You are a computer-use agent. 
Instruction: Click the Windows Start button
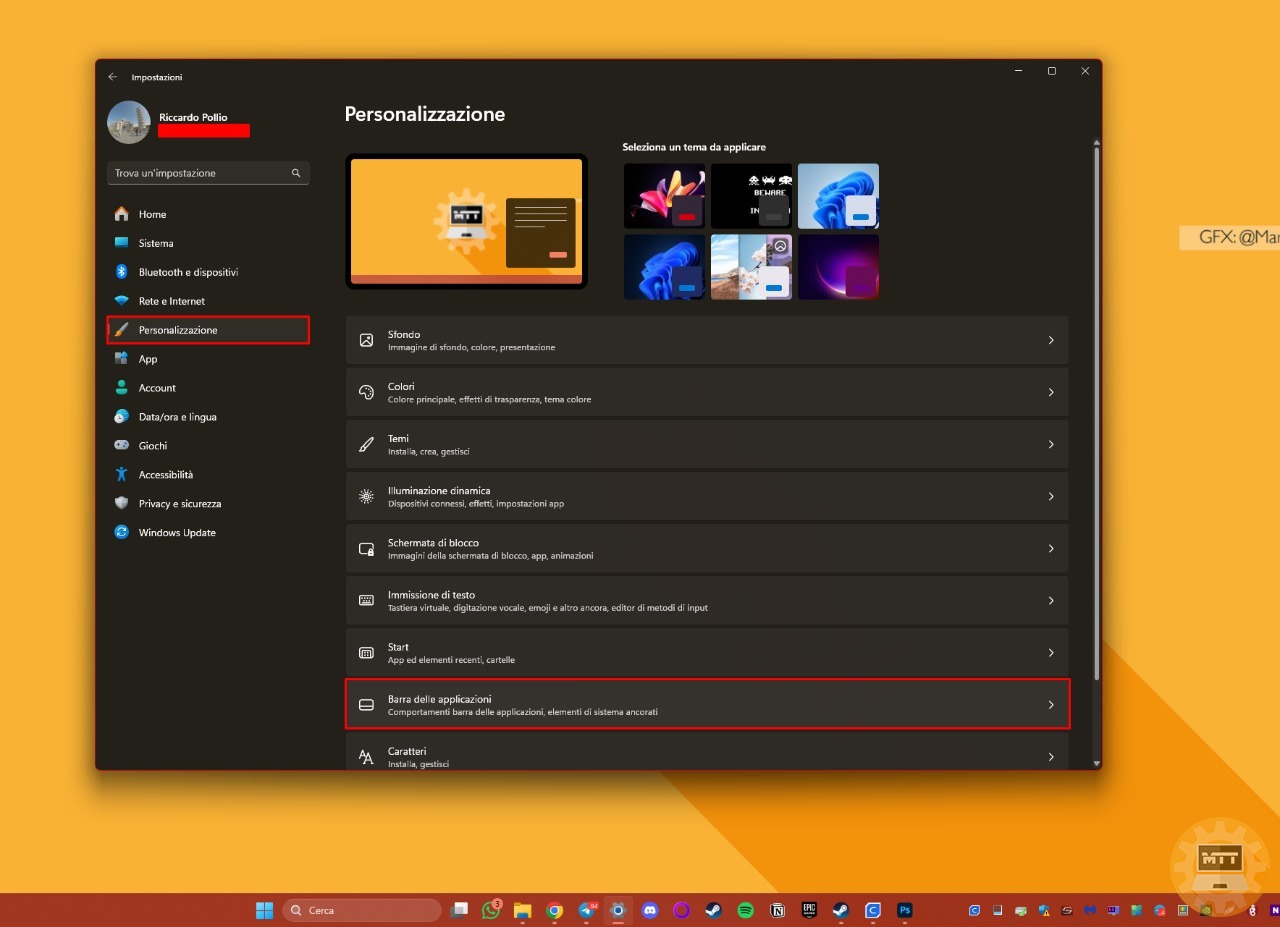[x=264, y=910]
